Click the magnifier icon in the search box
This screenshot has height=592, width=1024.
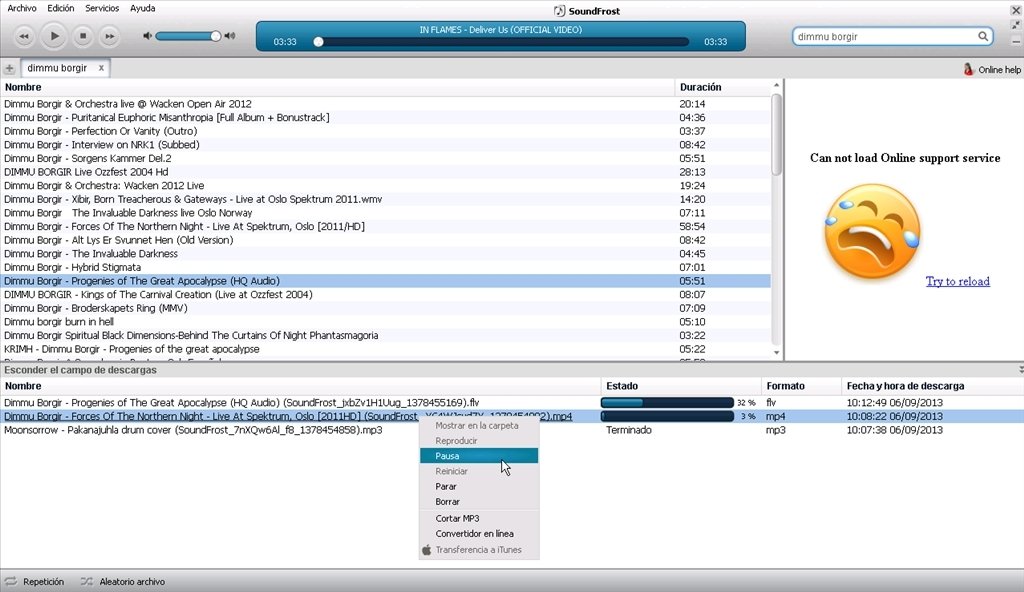(x=983, y=37)
